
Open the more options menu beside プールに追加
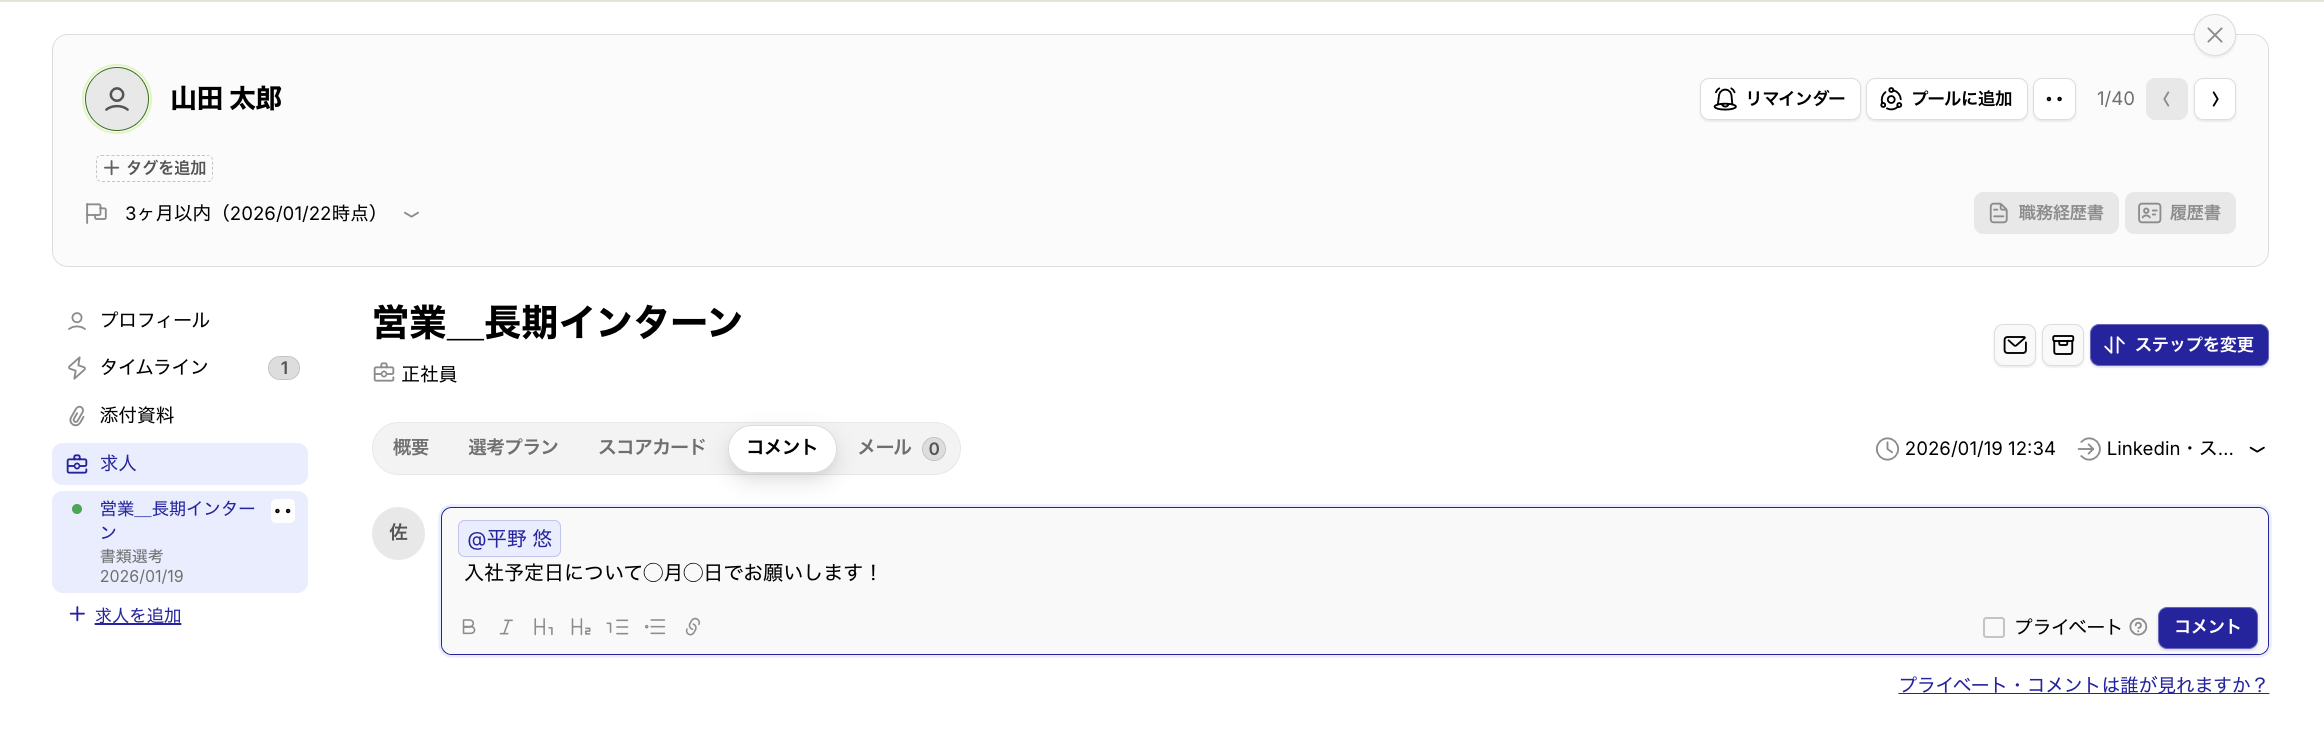2054,99
